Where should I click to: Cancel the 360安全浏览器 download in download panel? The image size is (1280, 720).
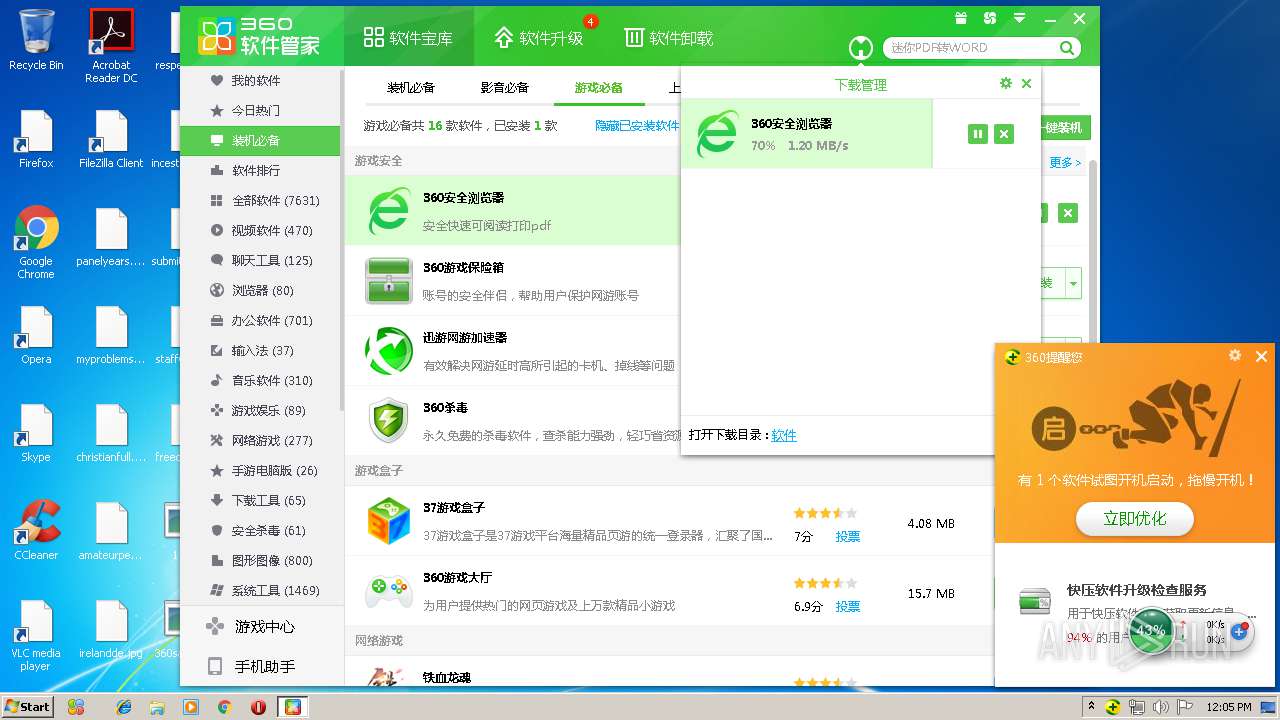click(x=1004, y=134)
